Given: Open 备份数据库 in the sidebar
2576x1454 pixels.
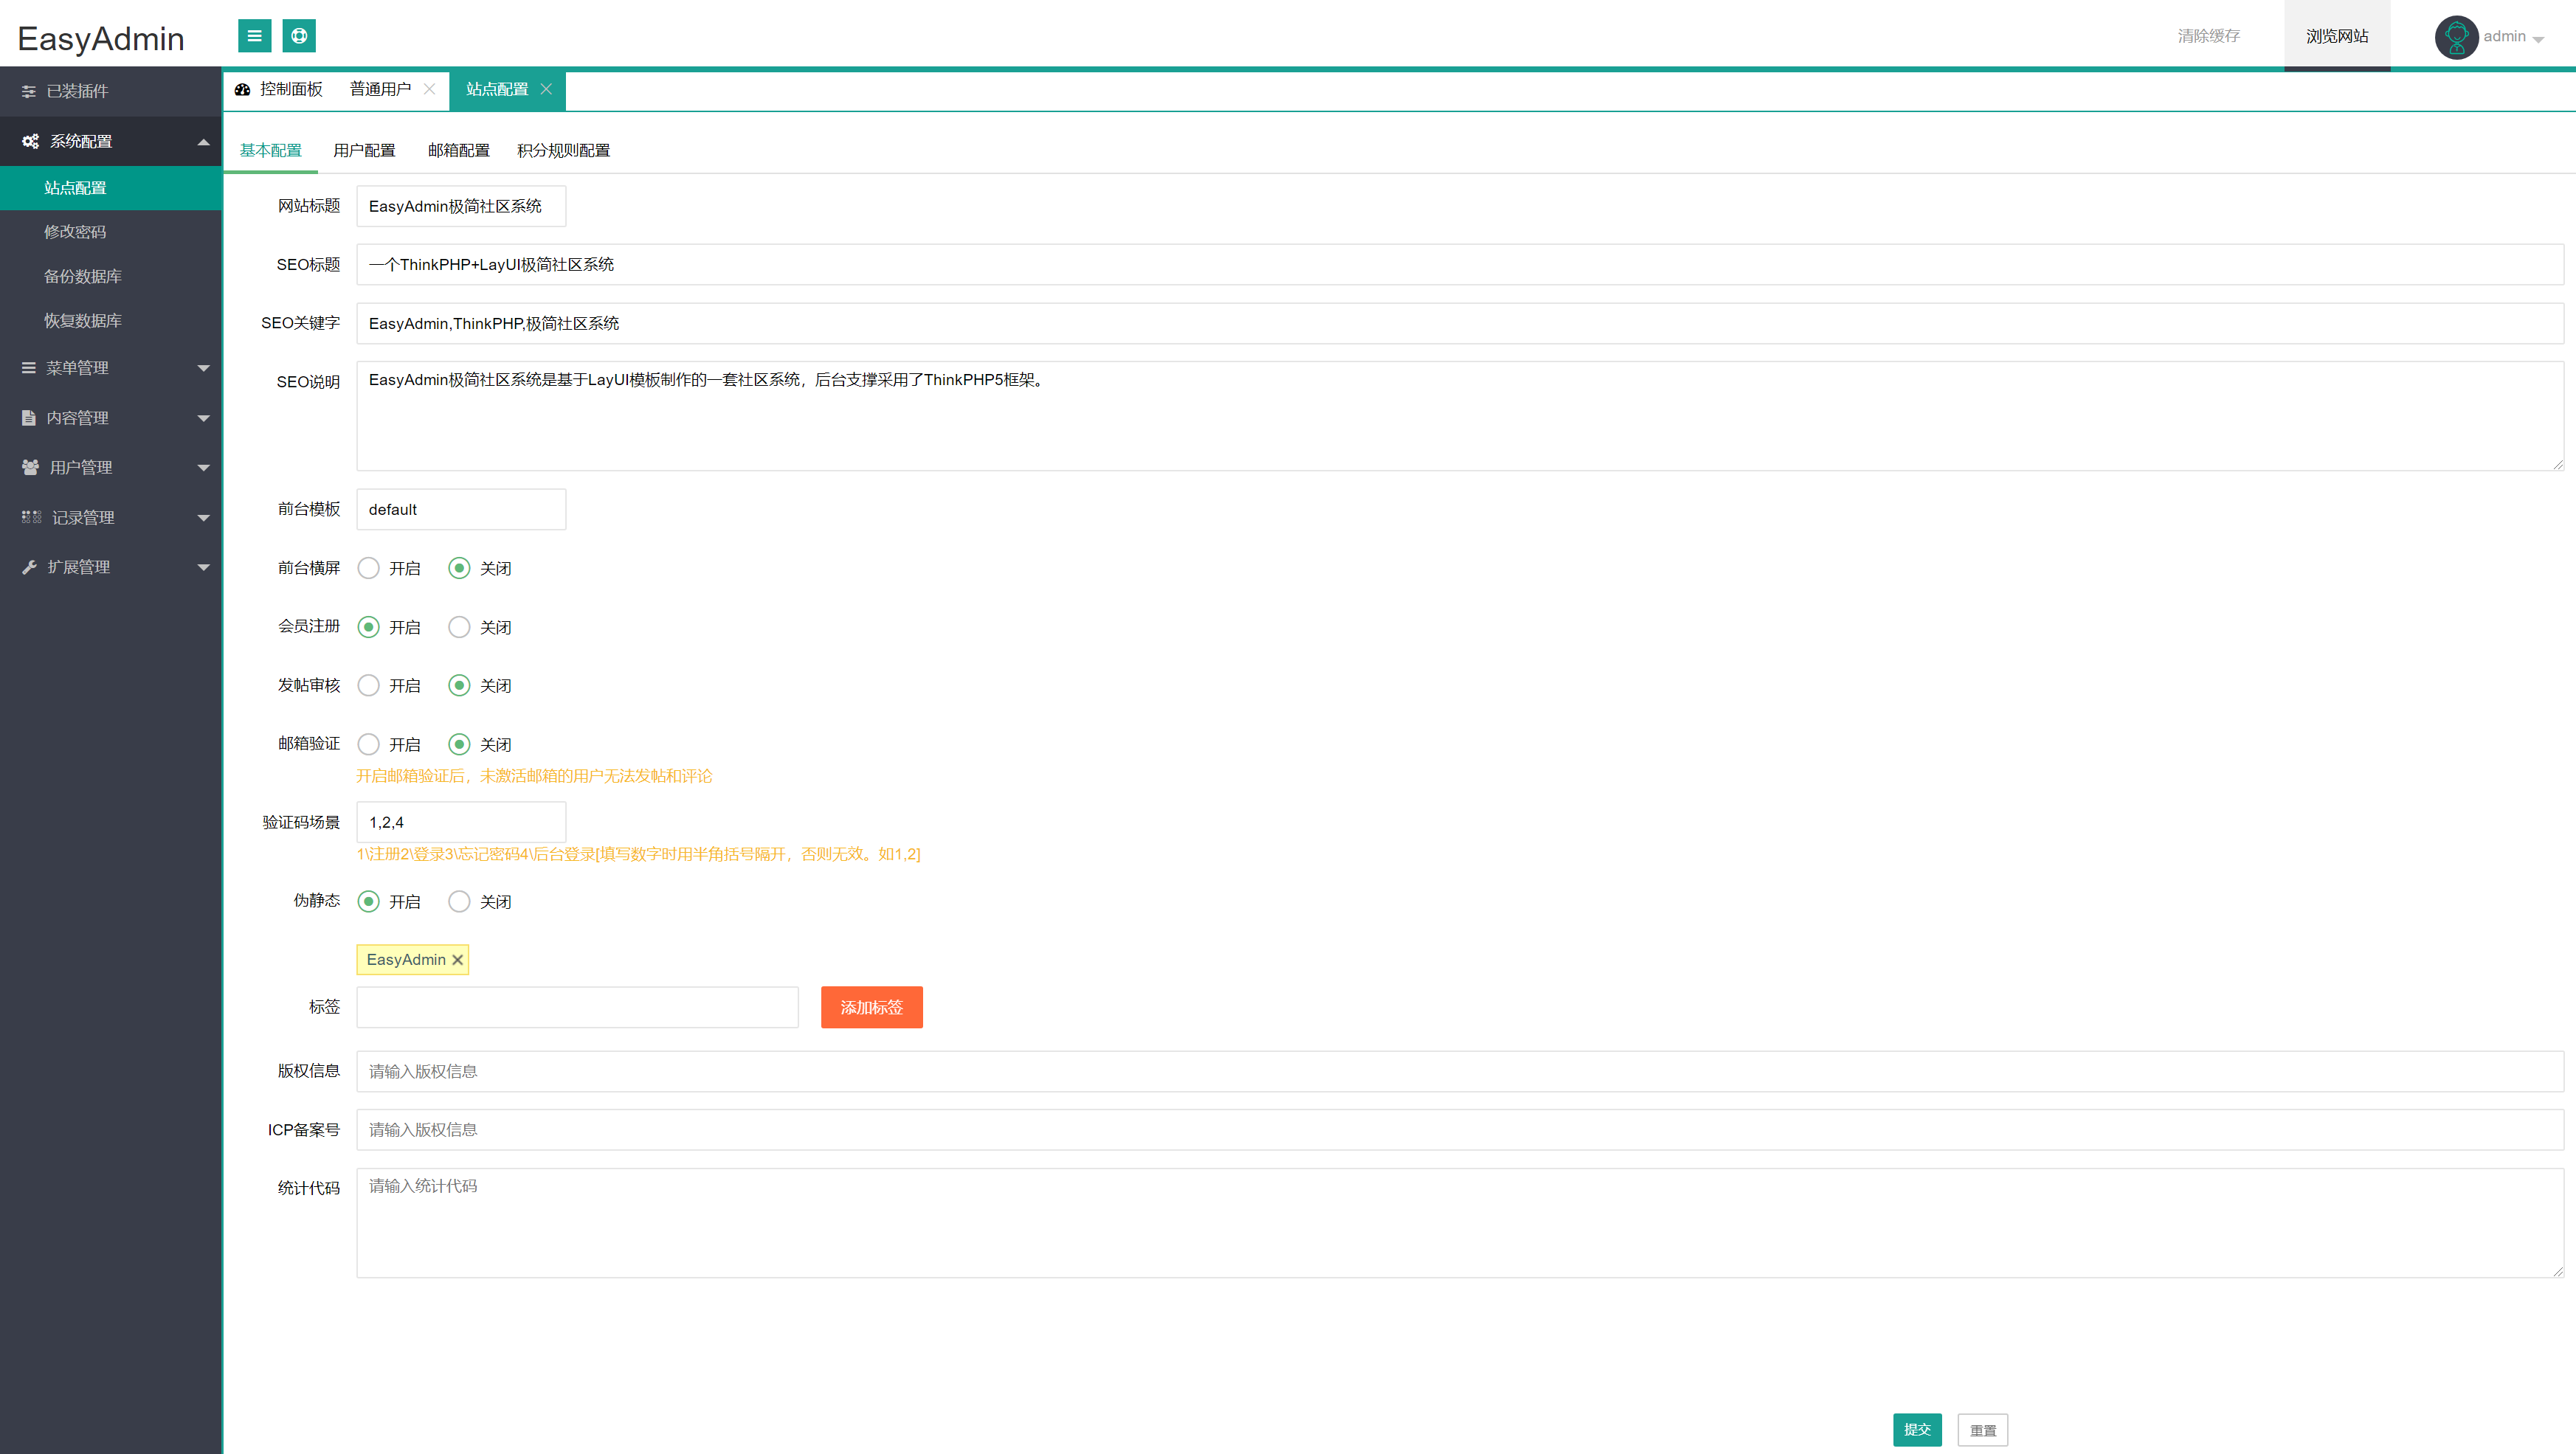Looking at the screenshot, I should [82, 276].
